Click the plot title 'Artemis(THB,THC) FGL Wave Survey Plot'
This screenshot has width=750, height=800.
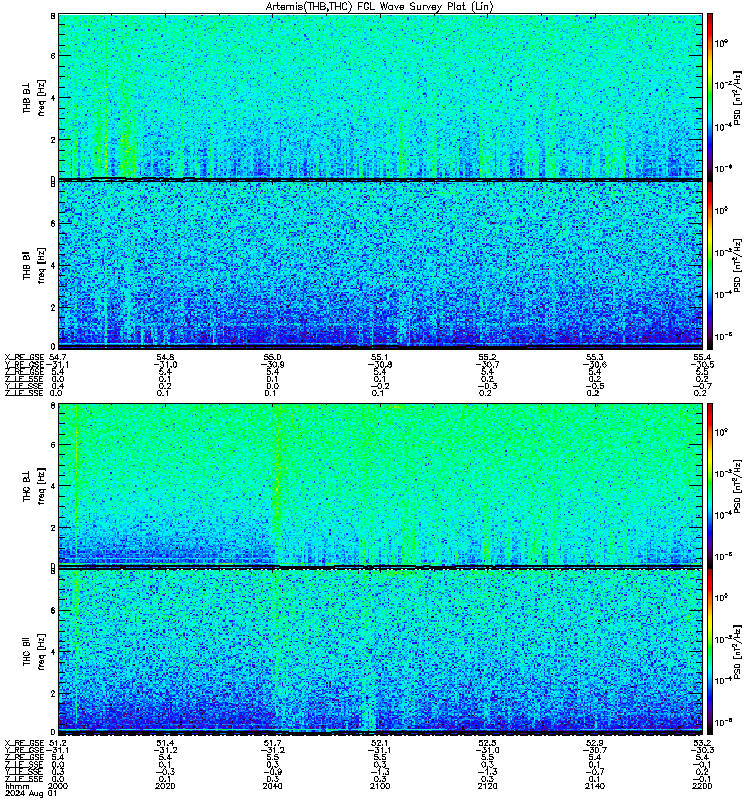pos(379,7)
